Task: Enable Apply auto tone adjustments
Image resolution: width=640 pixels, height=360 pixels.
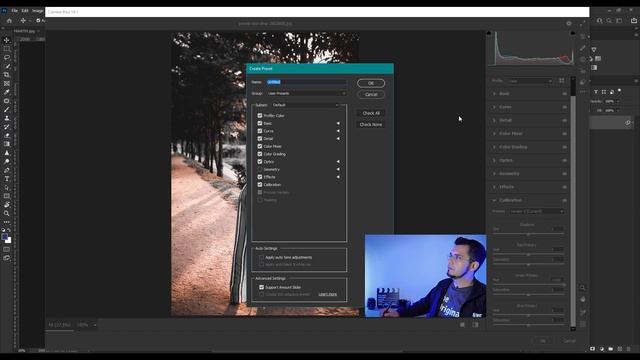Action: 261,258
